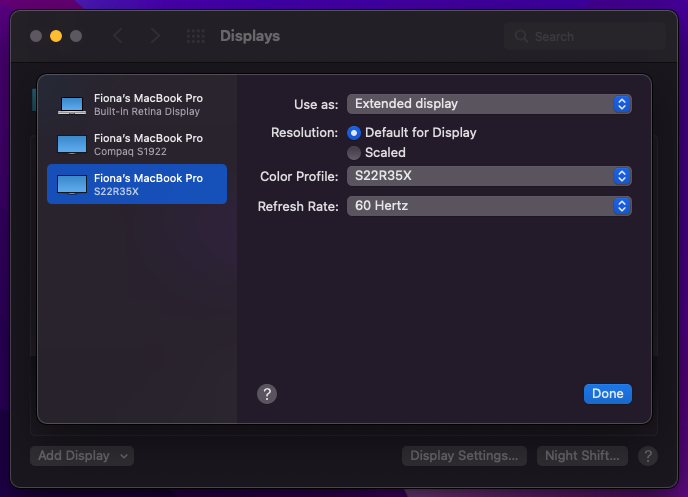Click the Search field in the toolbar
Screen dimensions: 688x497
click(x=585, y=36)
